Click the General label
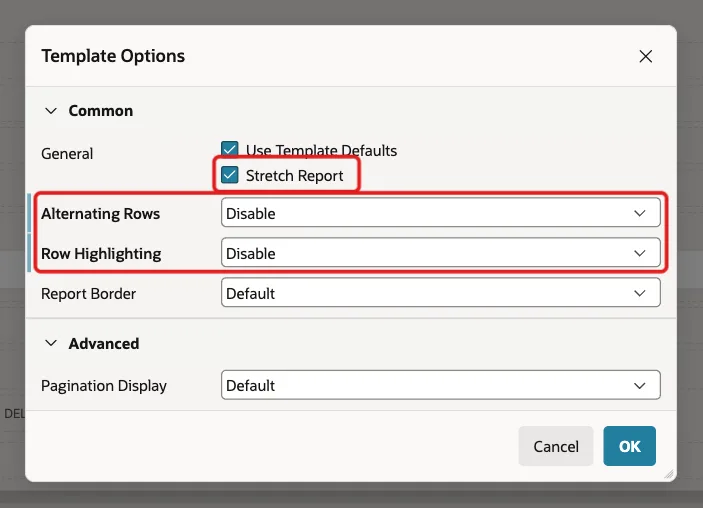The image size is (703, 508). (x=67, y=154)
